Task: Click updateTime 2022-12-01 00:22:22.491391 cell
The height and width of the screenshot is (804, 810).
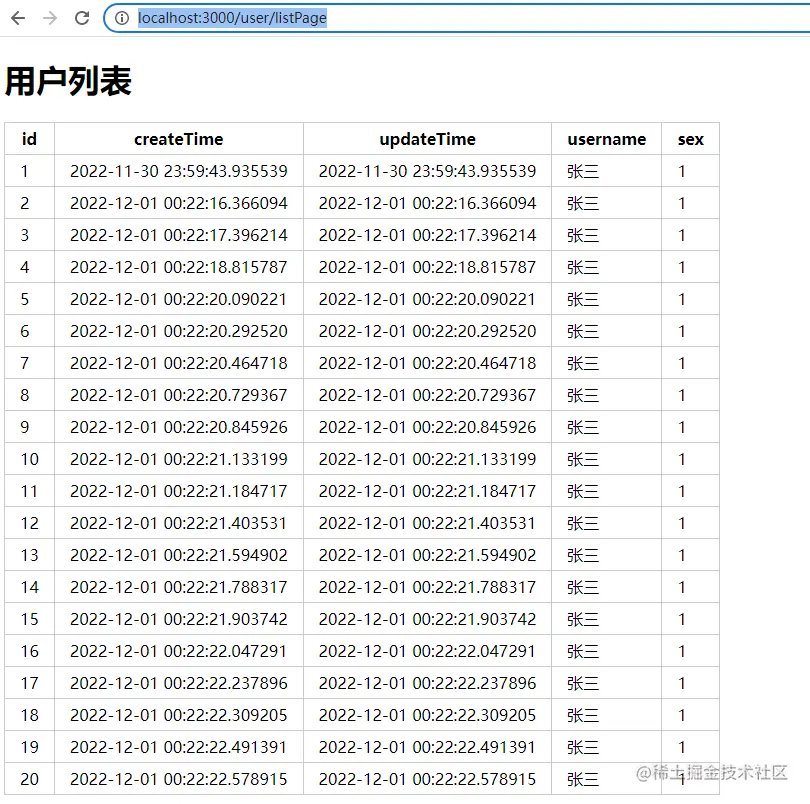Action: click(427, 747)
